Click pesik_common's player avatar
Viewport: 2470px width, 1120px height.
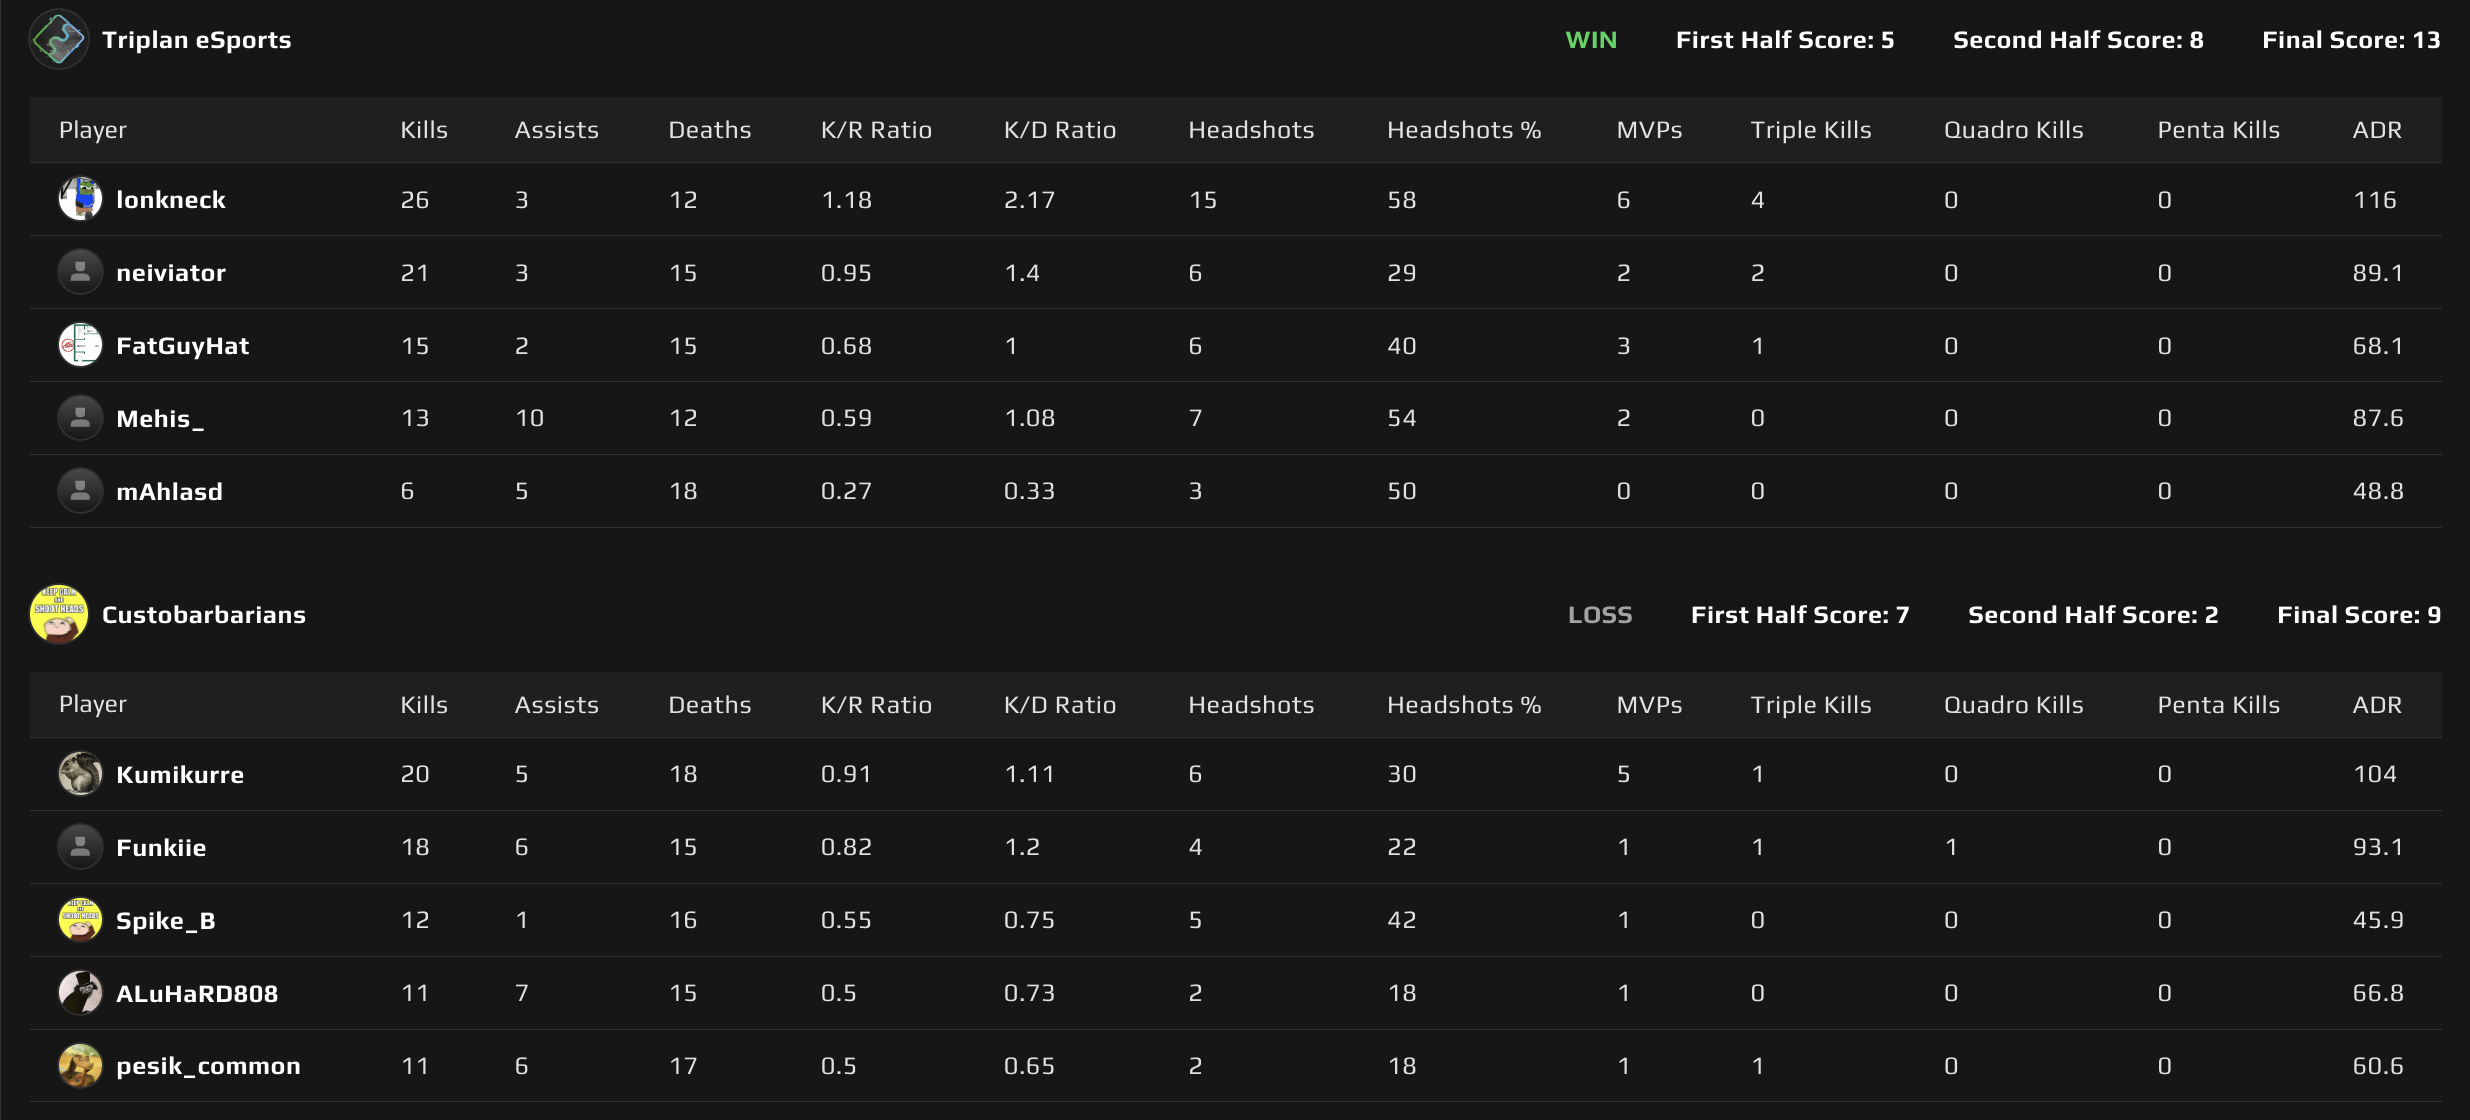coord(80,1065)
